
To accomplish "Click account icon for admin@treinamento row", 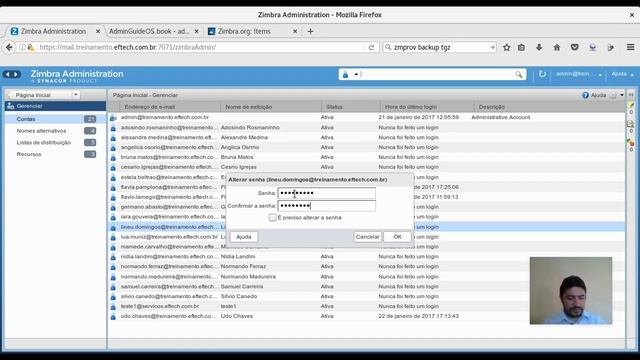I will click(x=113, y=118).
